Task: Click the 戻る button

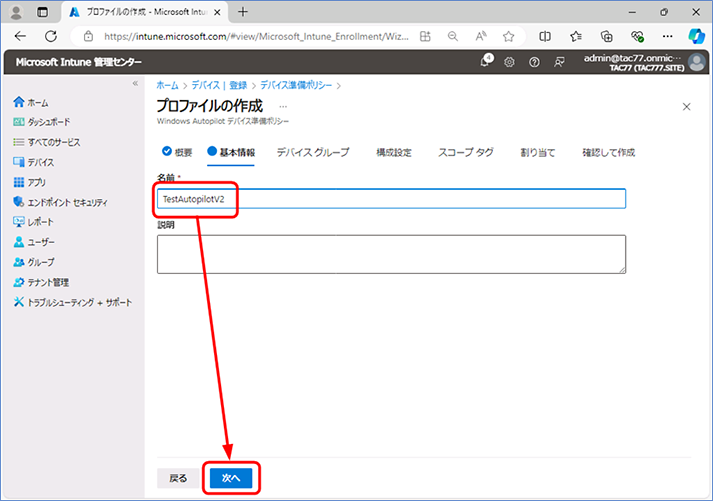Action: pyautogui.click(x=178, y=478)
